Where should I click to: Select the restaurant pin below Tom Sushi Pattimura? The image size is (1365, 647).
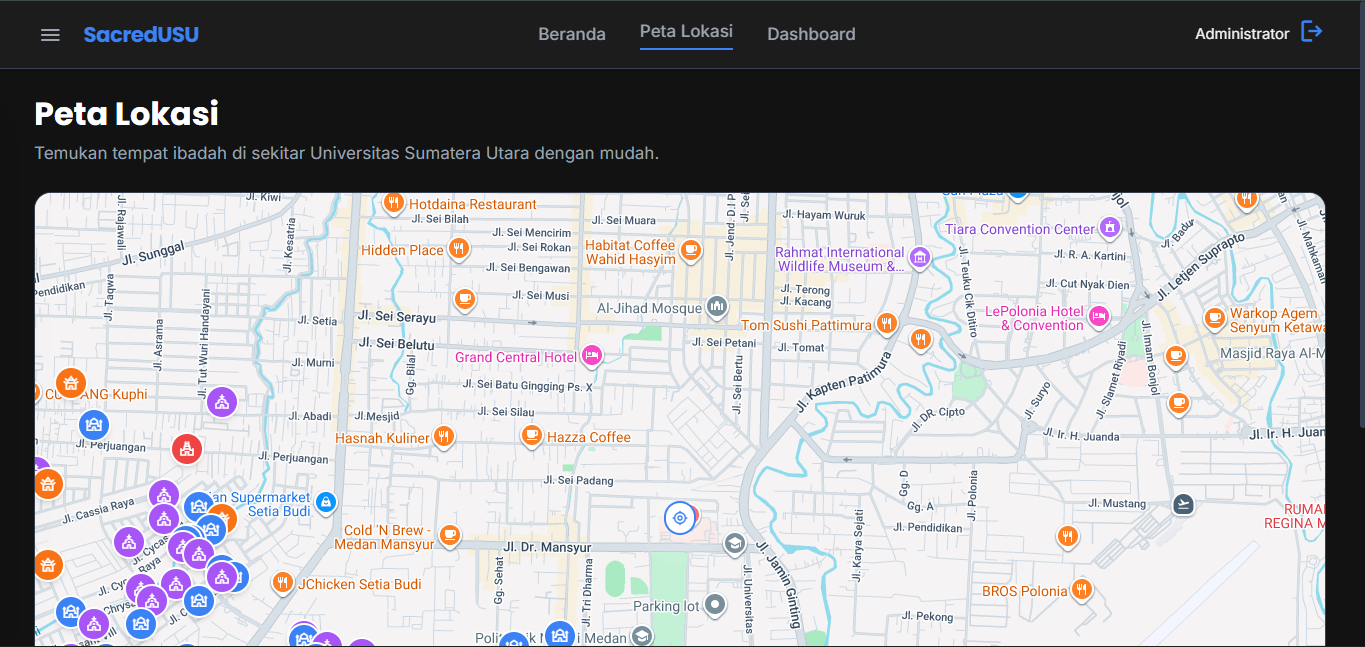[x=922, y=339]
